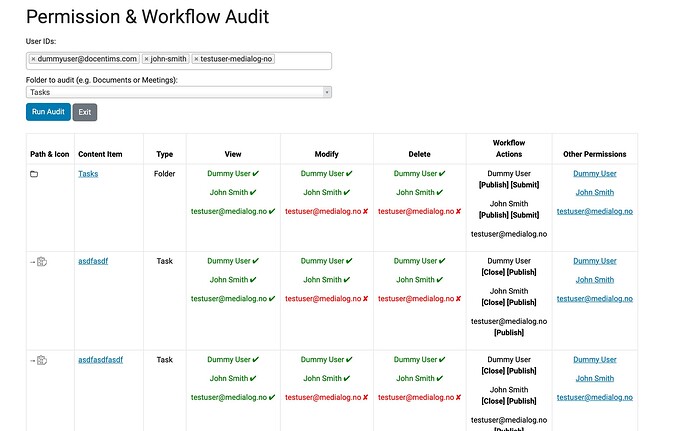Open testuser@medialog.no permissions in asdfasdfasdf row
The image size is (690, 431).
(595, 398)
